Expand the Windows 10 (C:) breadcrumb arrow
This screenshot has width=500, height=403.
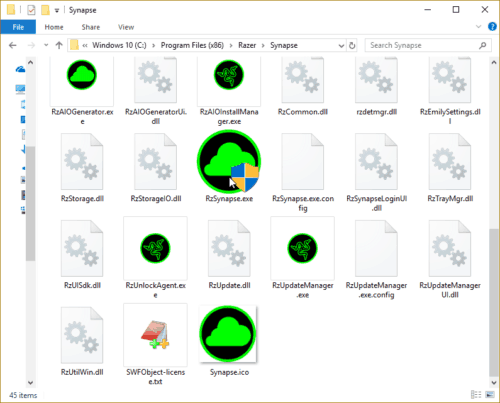coord(153,45)
